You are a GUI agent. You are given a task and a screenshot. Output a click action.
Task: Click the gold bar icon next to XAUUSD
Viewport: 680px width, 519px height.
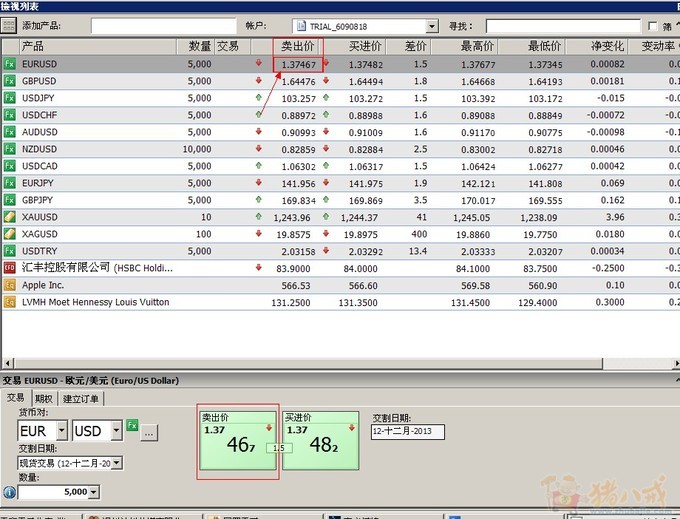click(x=10, y=217)
